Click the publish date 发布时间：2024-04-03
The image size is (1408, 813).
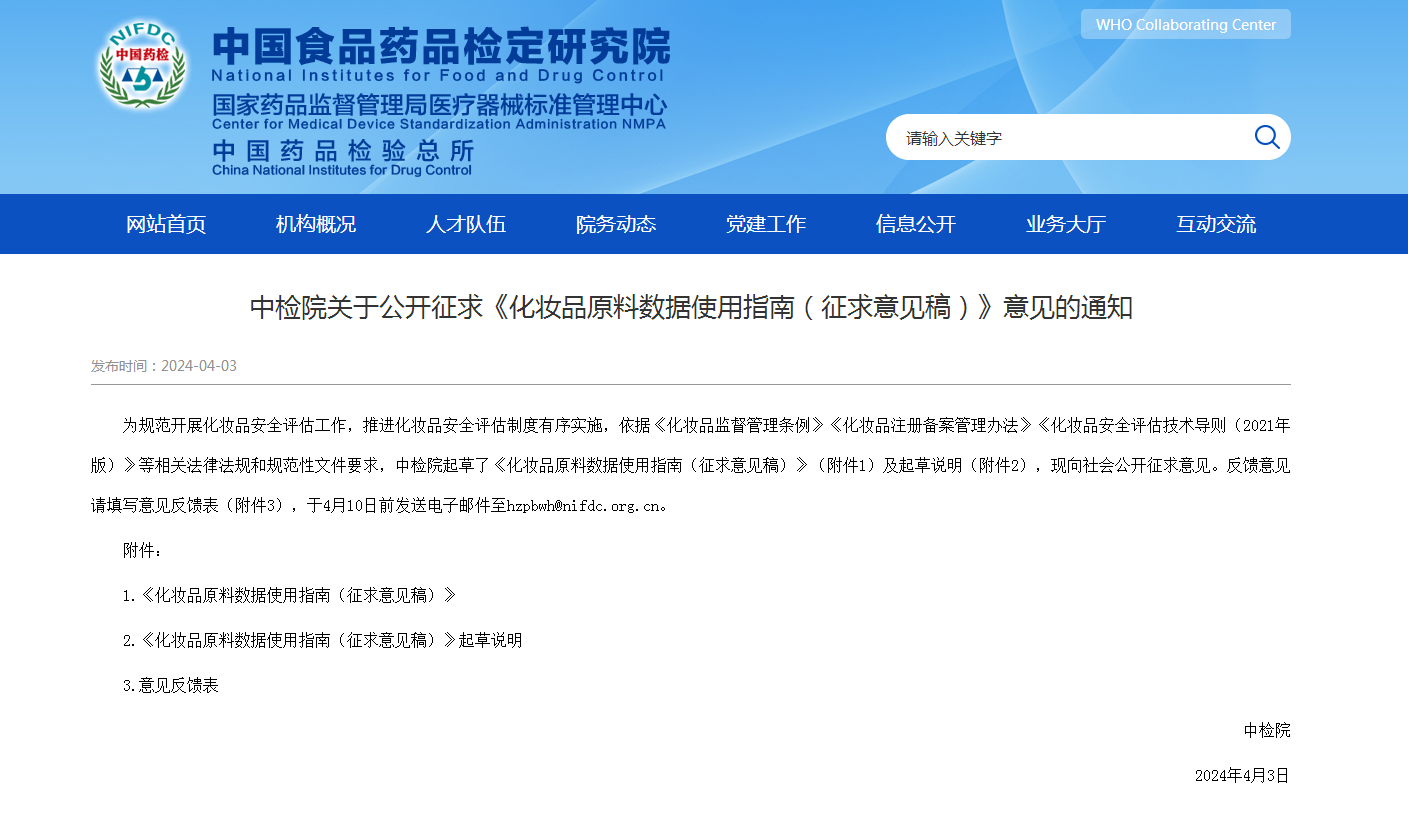point(164,366)
